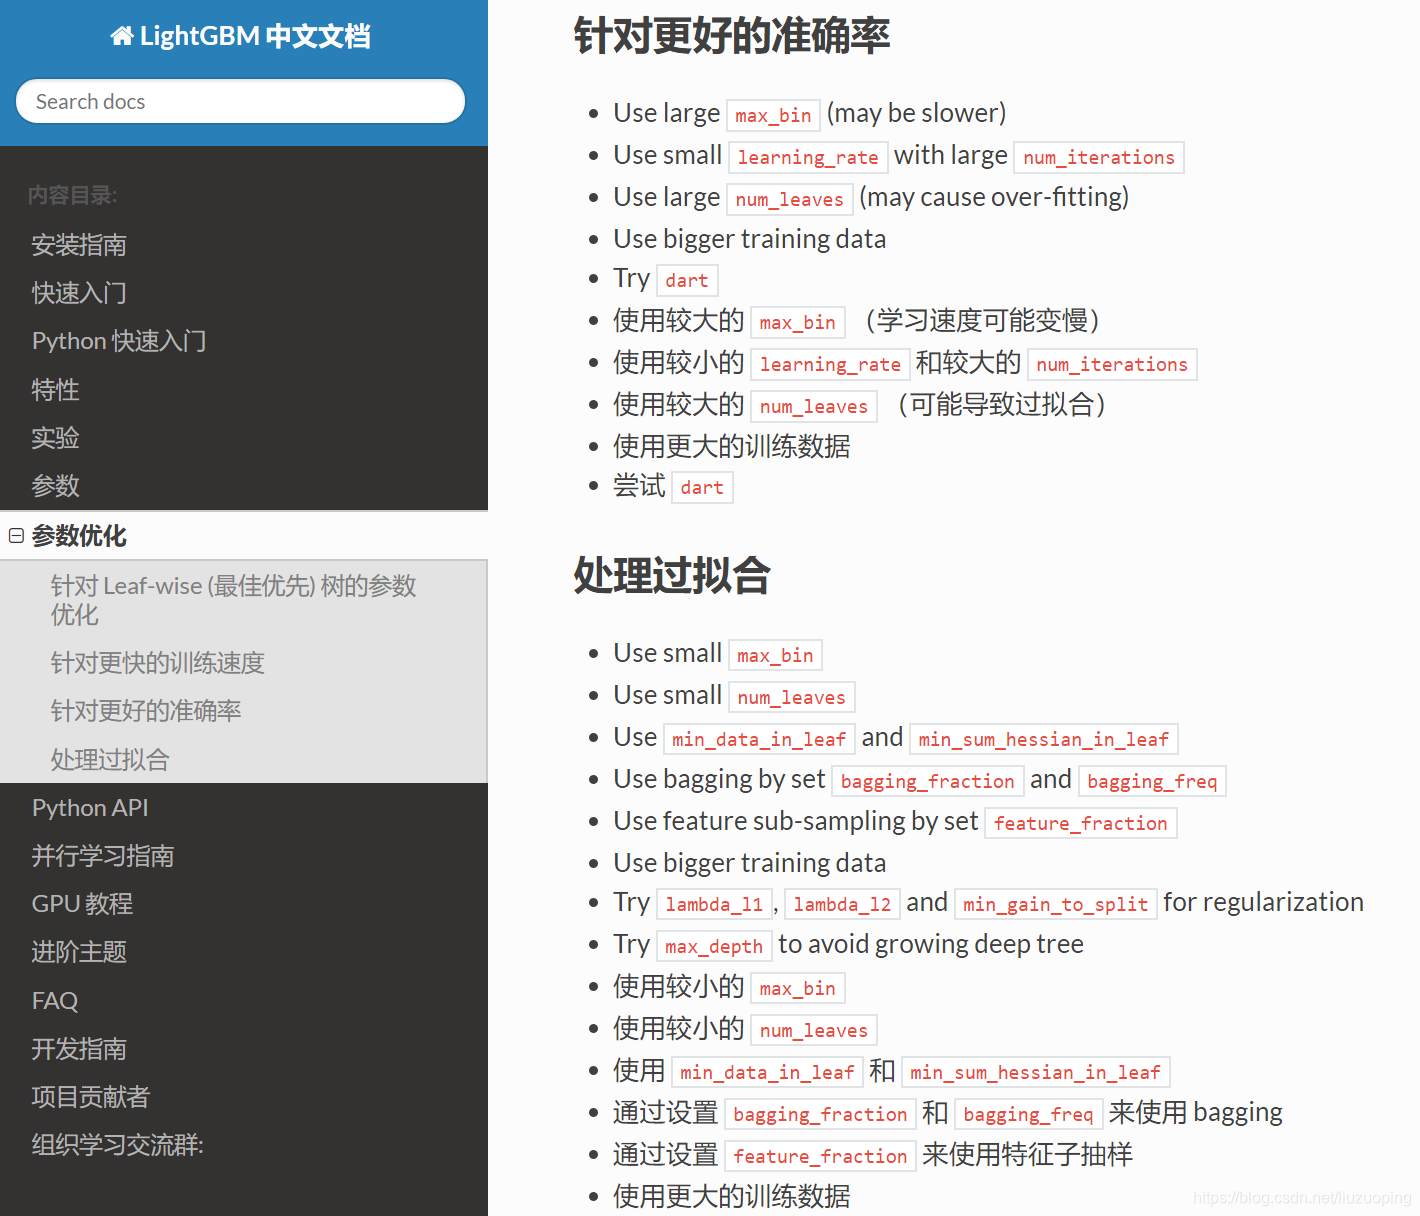Click bagging_freq code before 来使用 bagging
Screen dimensions: 1420x1216
coord(1028,1114)
